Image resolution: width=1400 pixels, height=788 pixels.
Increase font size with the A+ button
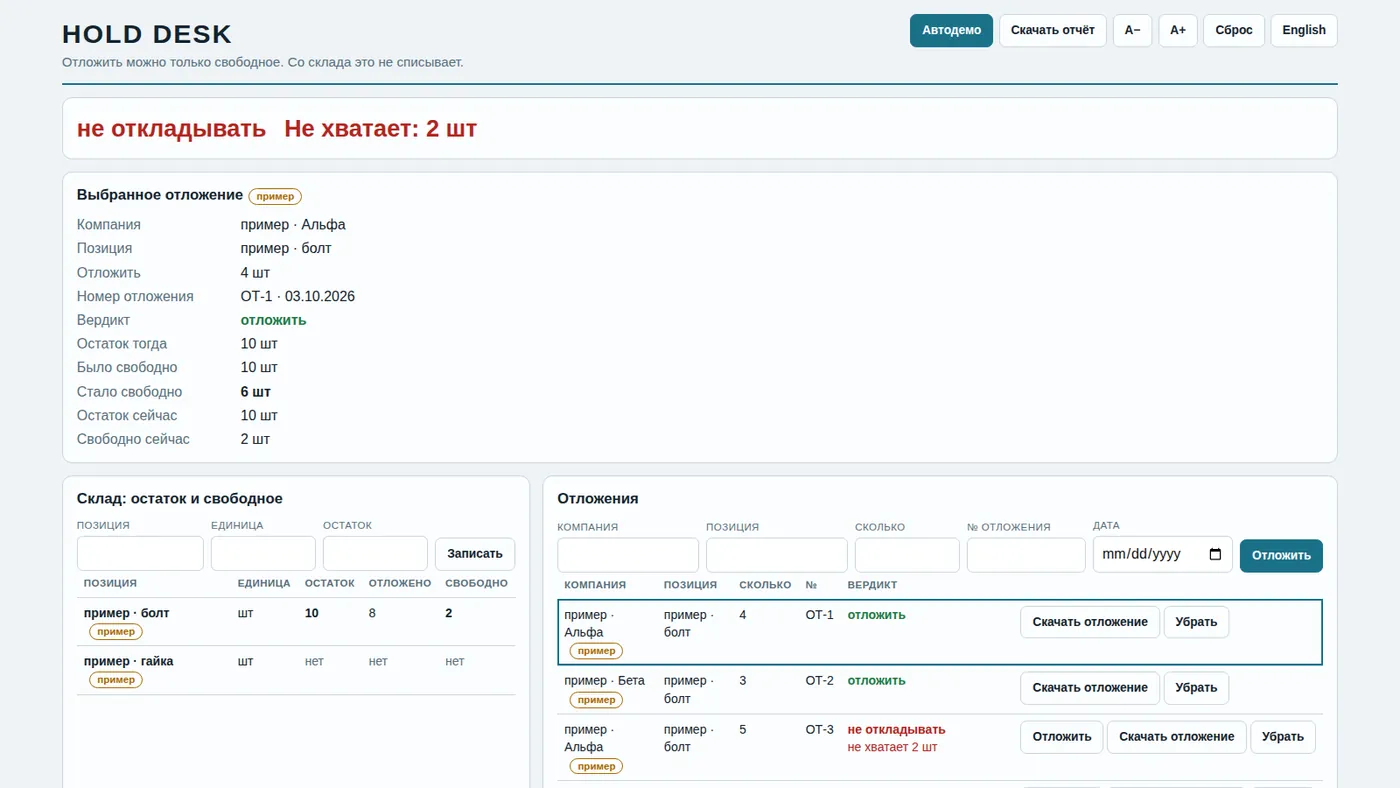click(x=1178, y=30)
